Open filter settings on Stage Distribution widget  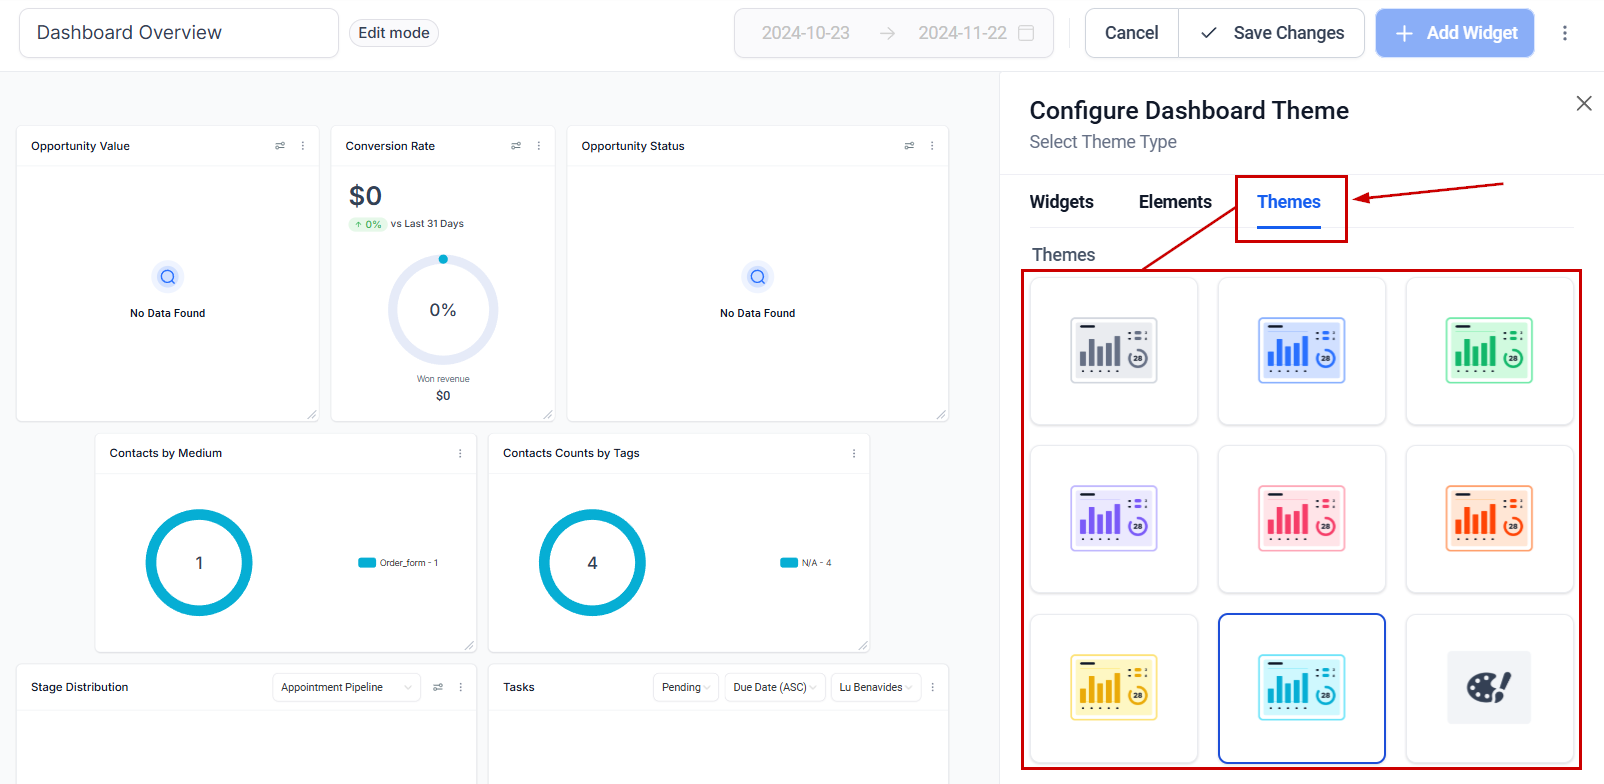pos(438,687)
